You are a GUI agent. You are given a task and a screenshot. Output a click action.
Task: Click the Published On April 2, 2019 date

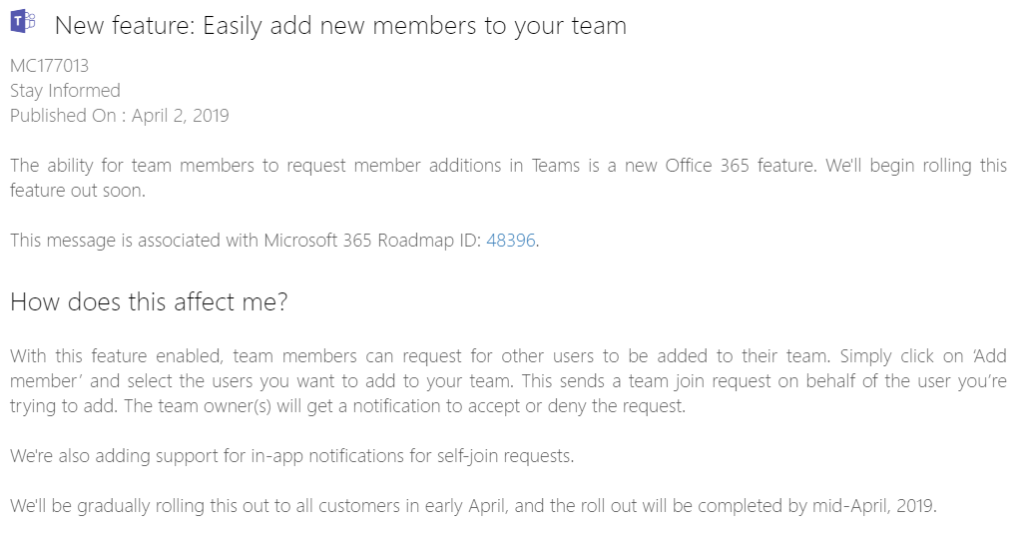click(x=120, y=116)
